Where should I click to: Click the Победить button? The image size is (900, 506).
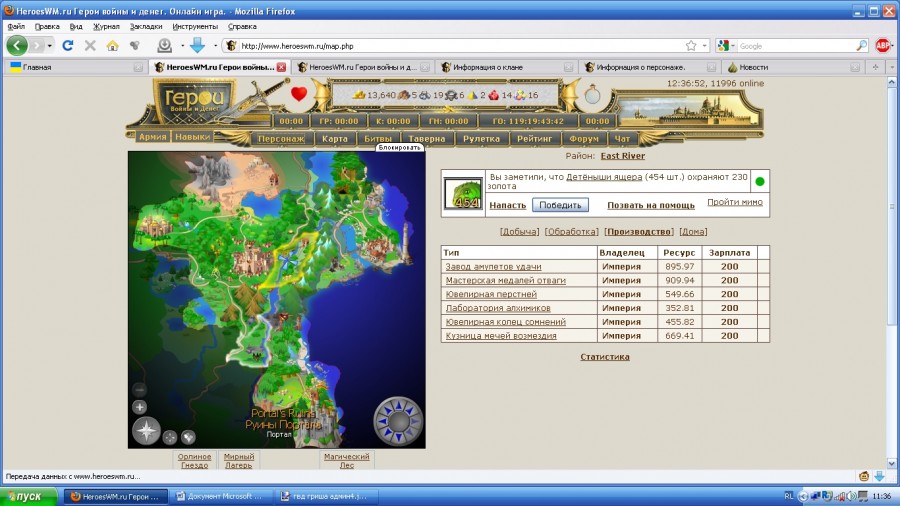pos(560,205)
